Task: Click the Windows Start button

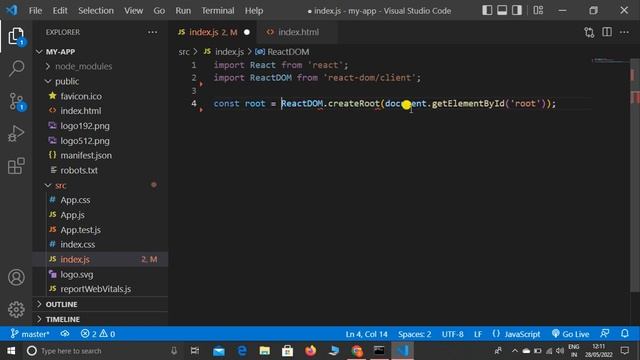Action: point(11,351)
